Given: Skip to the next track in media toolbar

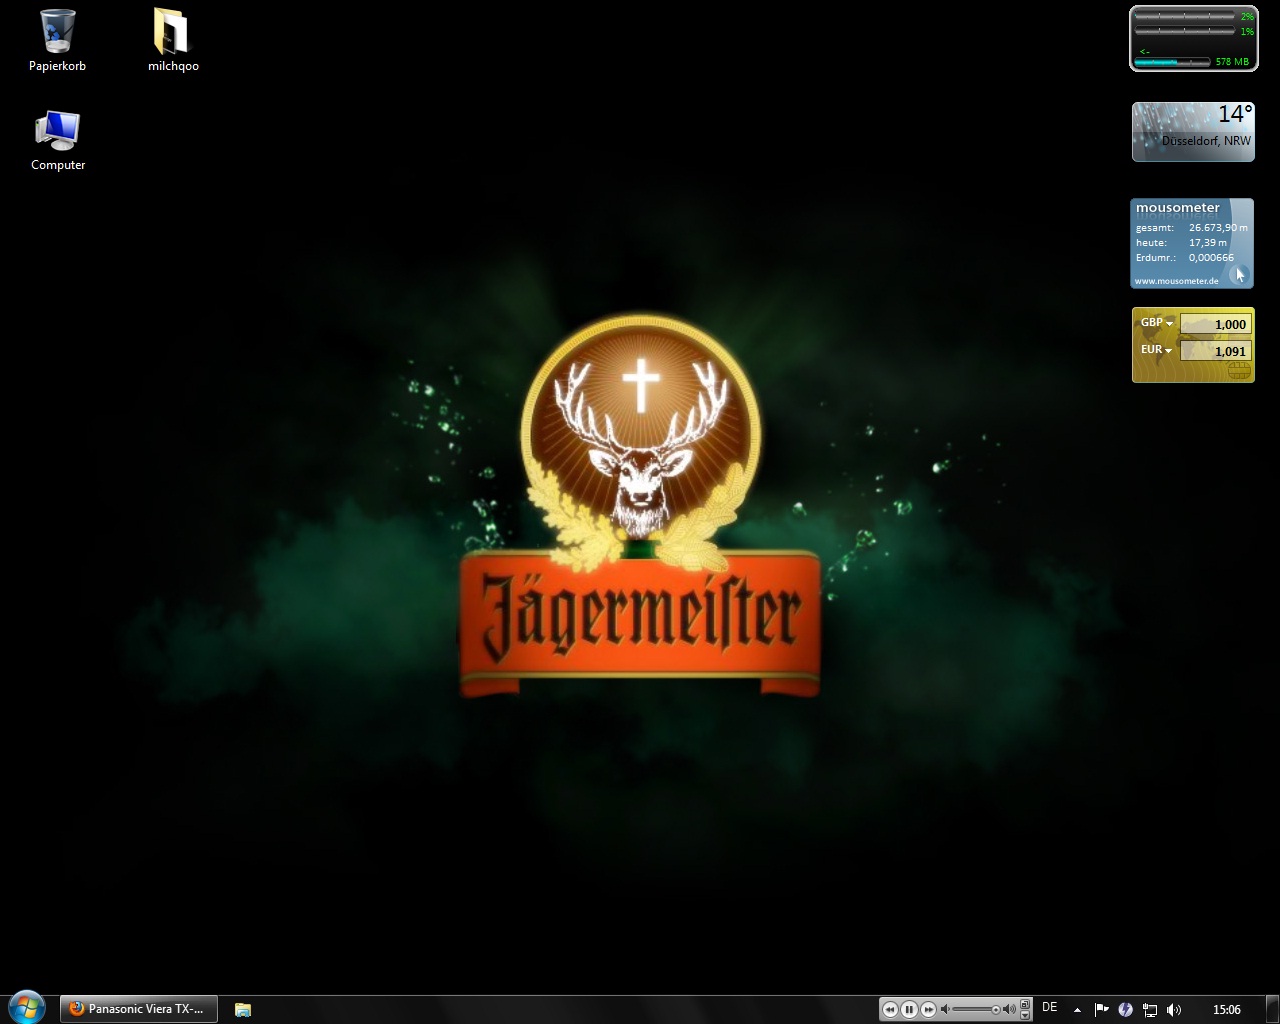Looking at the screenshot, I should [928, 1009].
